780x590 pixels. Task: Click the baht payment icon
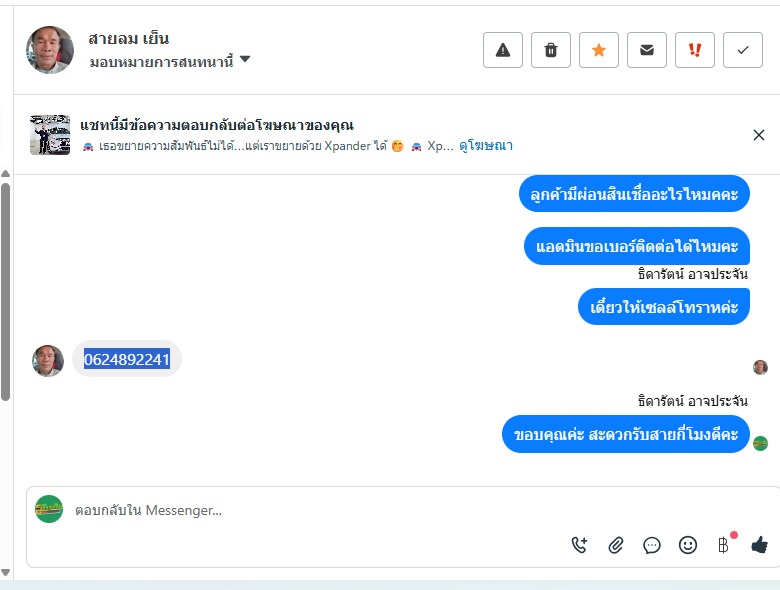coord(723,545)
